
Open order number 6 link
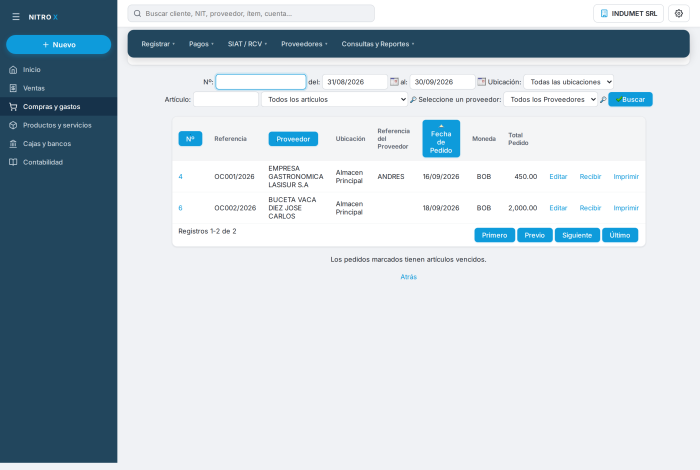tap(180, 208)
